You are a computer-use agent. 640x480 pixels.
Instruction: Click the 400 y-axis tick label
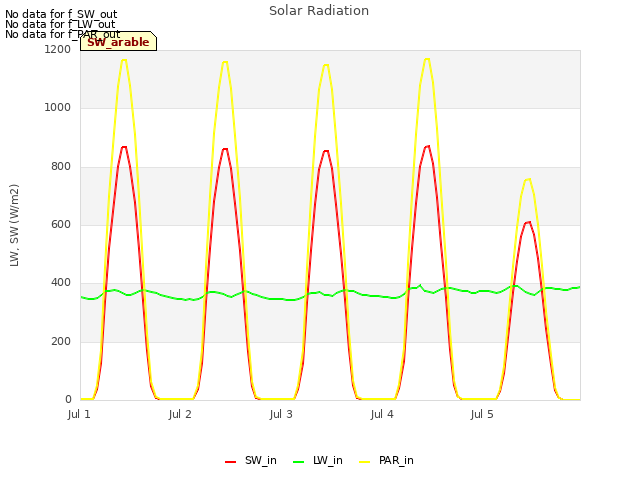point(61,283)
